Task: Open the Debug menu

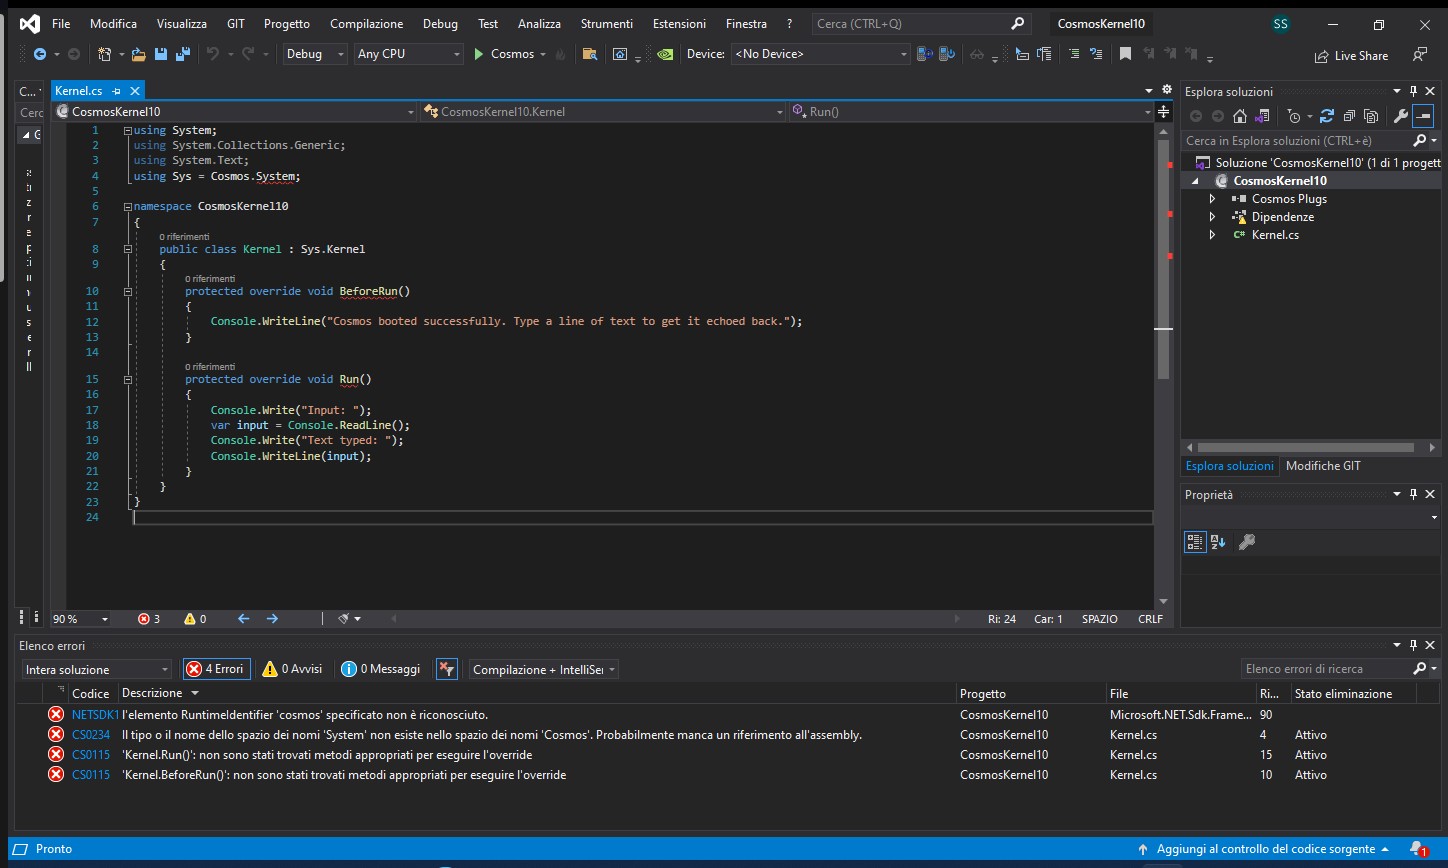Action: tap(440, 23)
